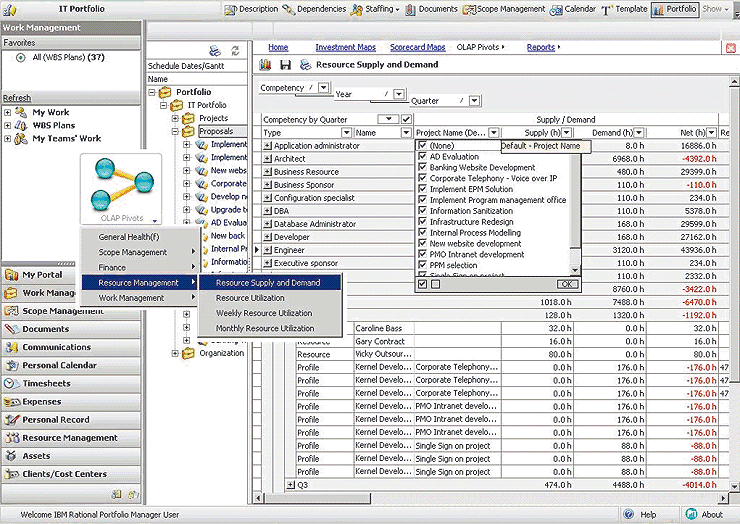Uncheck Banking Website Development checkbox
This screenshot has width=740, height=524.
click(422, 167)
